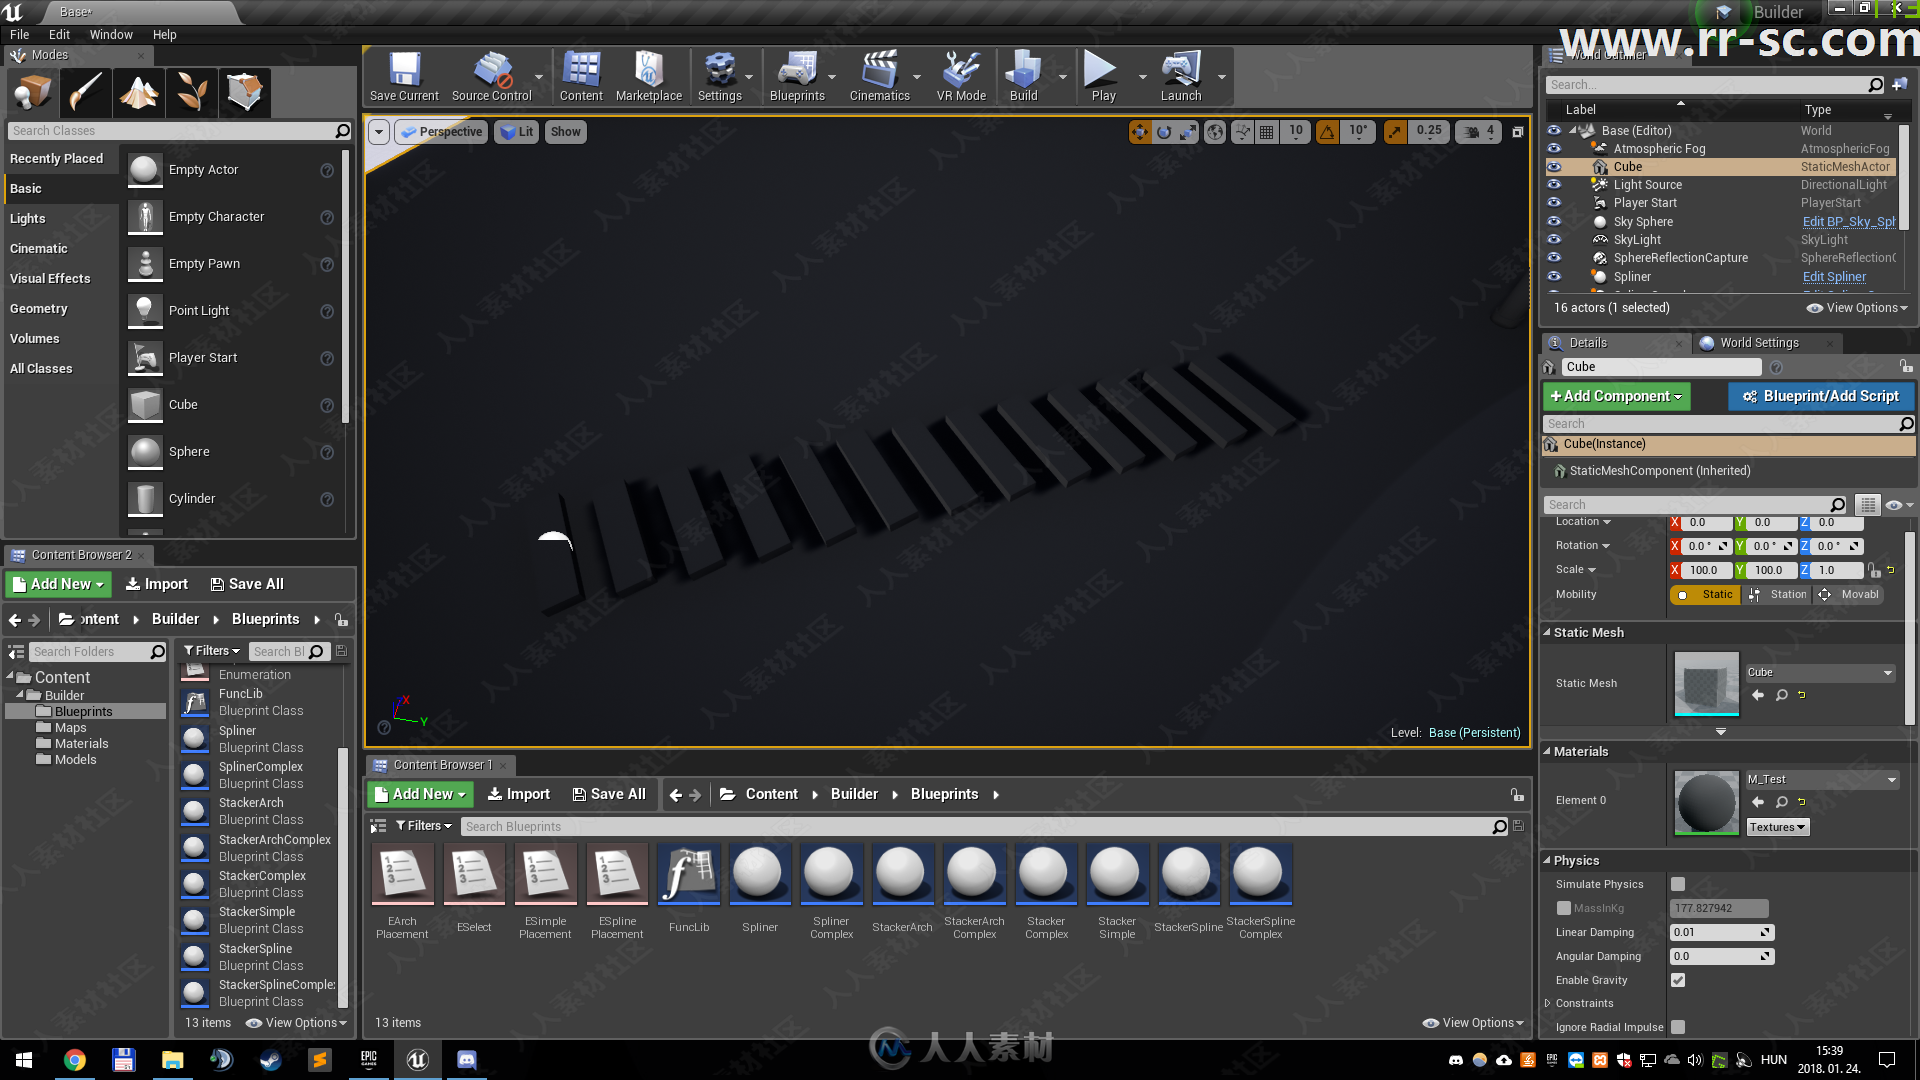Open Chrome from the taskbar
This screenshot has width=1920, height=1080.
pos(75,1059)
